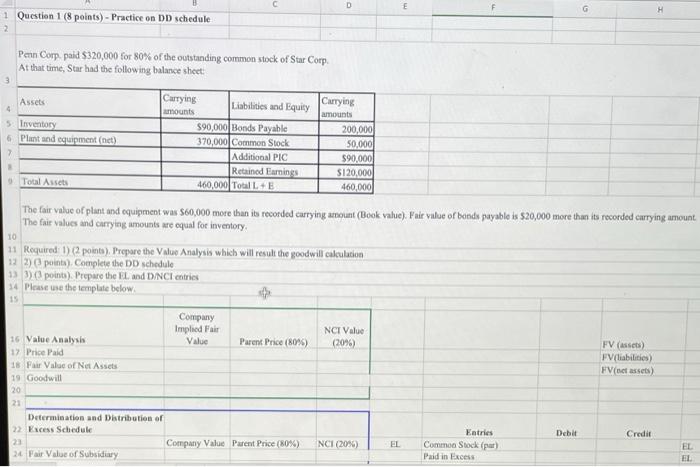Viewport: 700px width, 467px height.
Task: Select the 'Company Implied Fair Value' header
Action: point(196,329)
